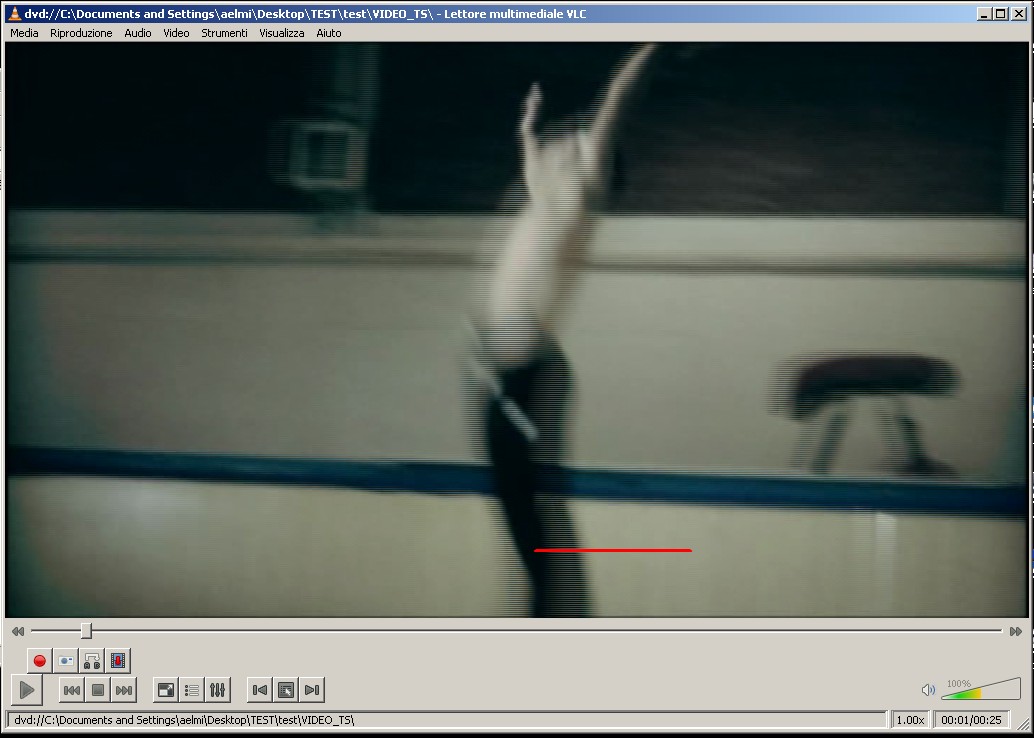This screenshot has height=738, width=1034.
Task: Click the 00:01/00:25 elapsed time display
Action: [x=971, y=720]
